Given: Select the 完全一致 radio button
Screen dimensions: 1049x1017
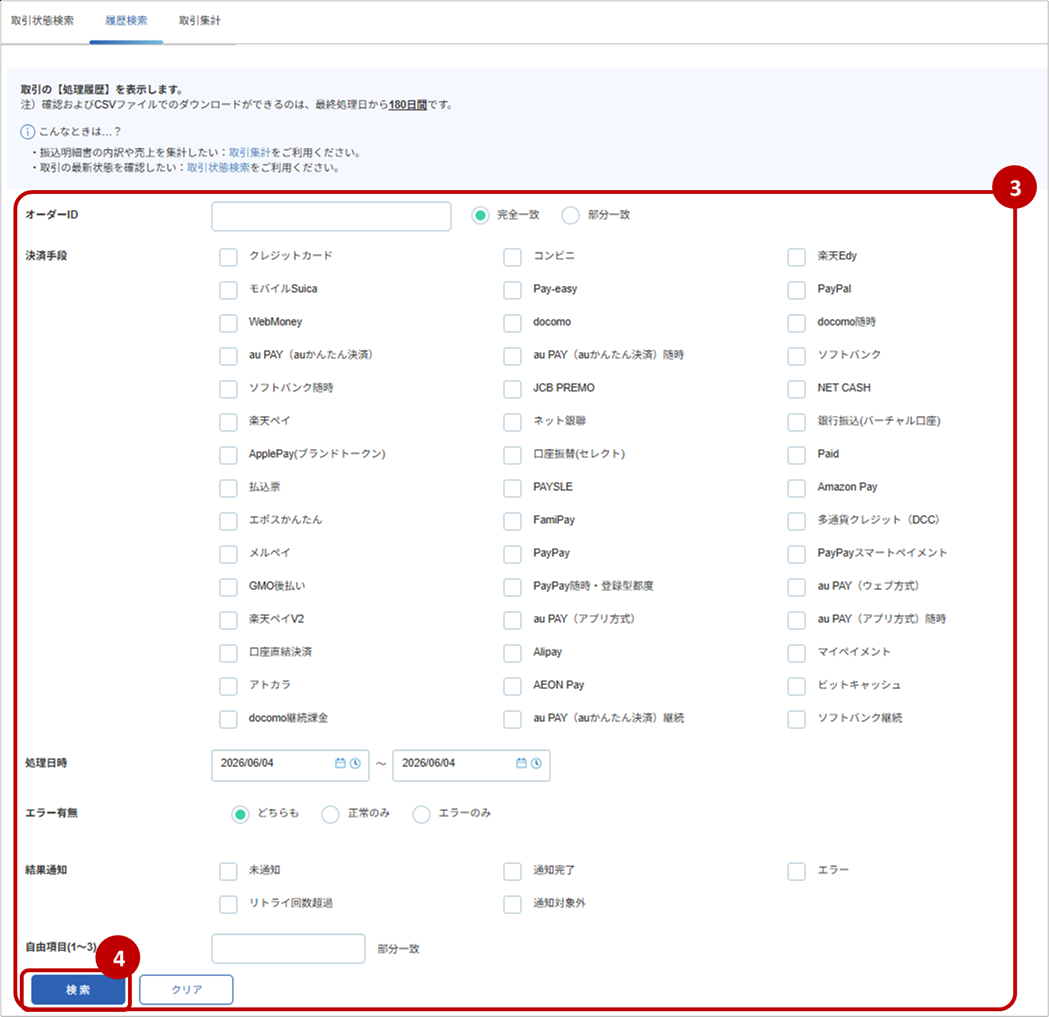Looking at the screenshot, I should click(480, 215).
